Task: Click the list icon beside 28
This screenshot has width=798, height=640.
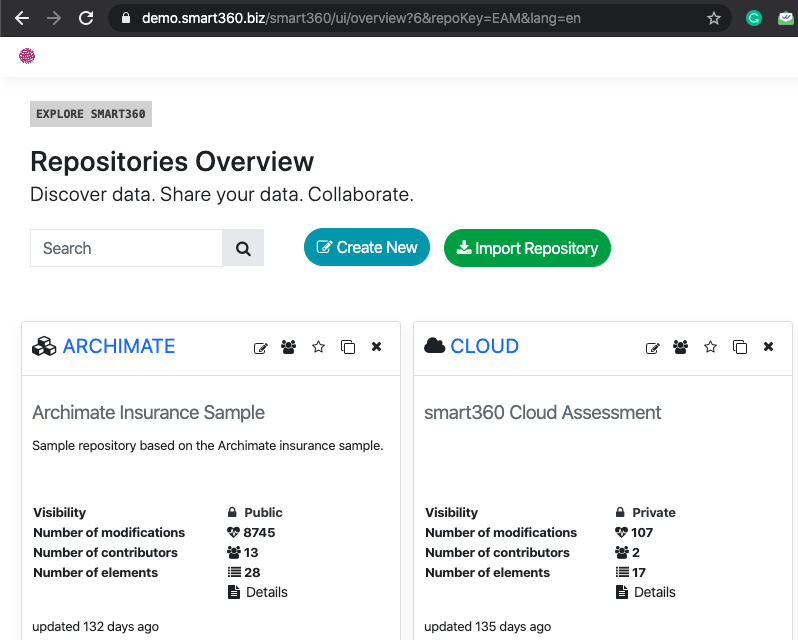Action: pyautogui.click(x=234, y=572)
